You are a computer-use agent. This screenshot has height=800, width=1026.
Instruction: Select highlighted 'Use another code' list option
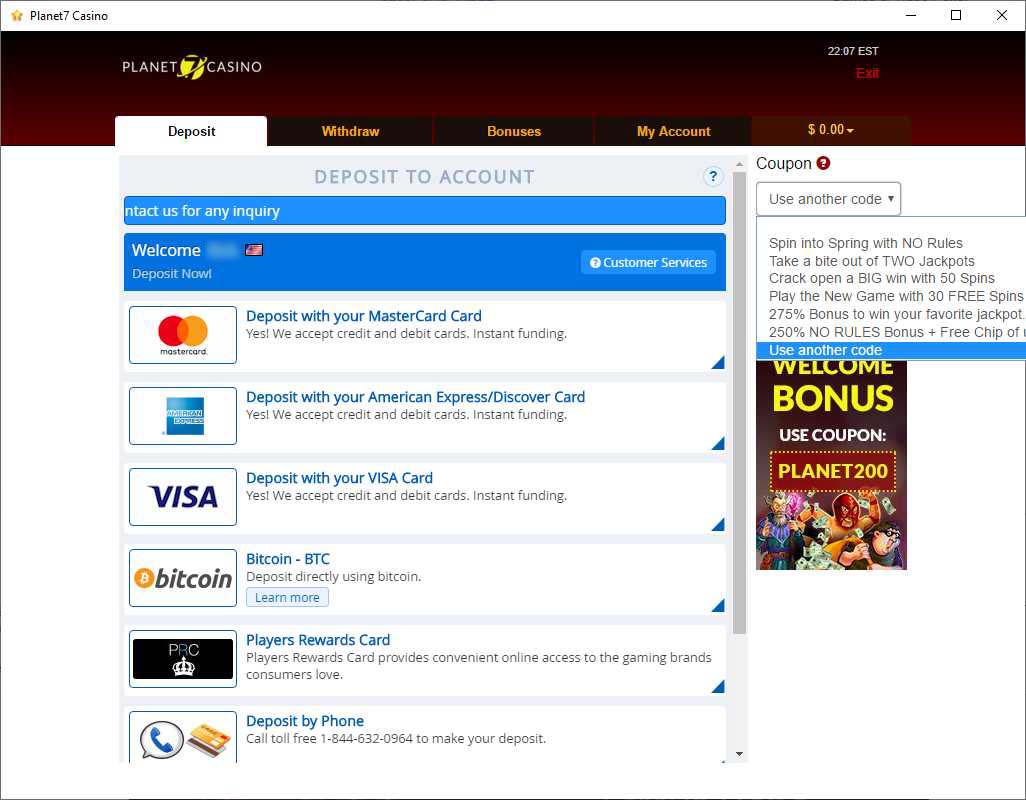[x=891, y=350]
